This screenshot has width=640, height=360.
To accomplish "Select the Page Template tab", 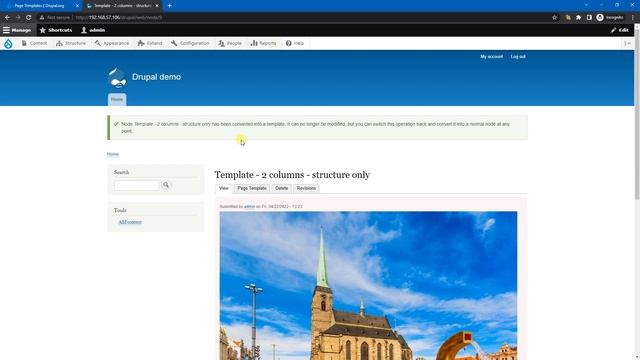I will 252,188.
